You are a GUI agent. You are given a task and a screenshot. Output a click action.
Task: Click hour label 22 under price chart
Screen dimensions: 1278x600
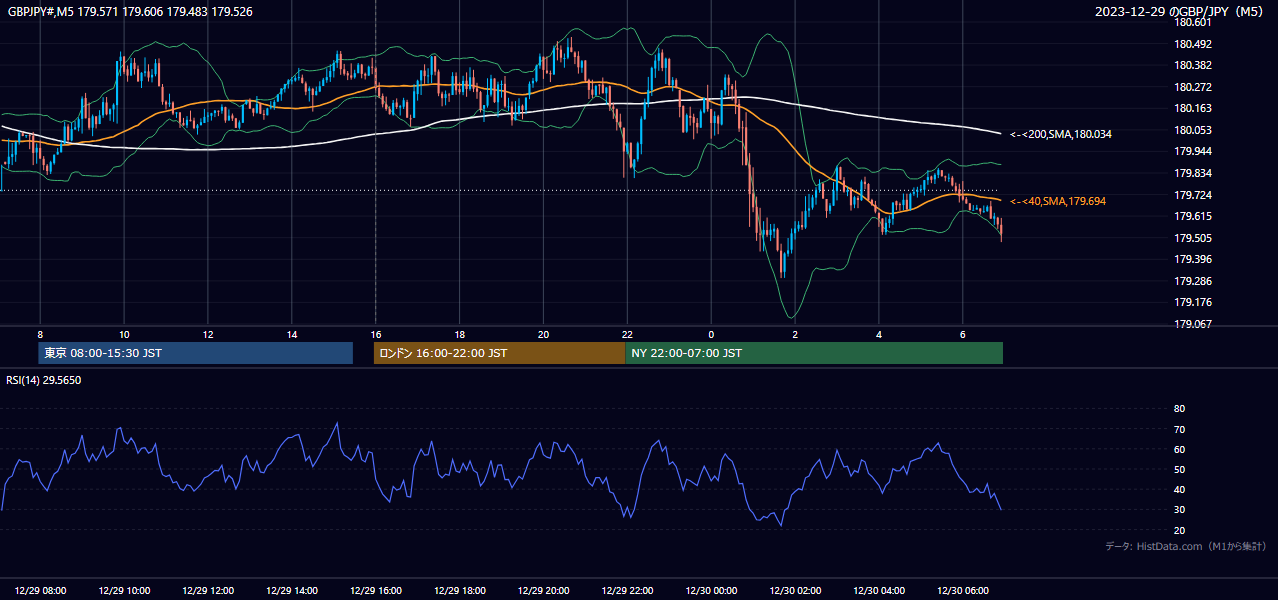pyautogui.click(x=627, y=334)
